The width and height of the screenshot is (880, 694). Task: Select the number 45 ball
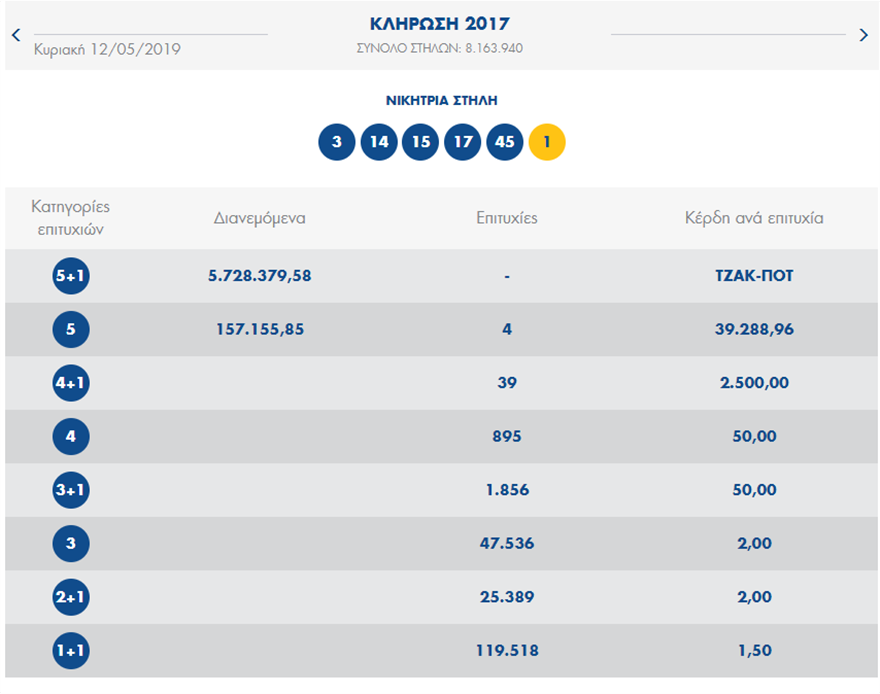(x=504, y=142)
